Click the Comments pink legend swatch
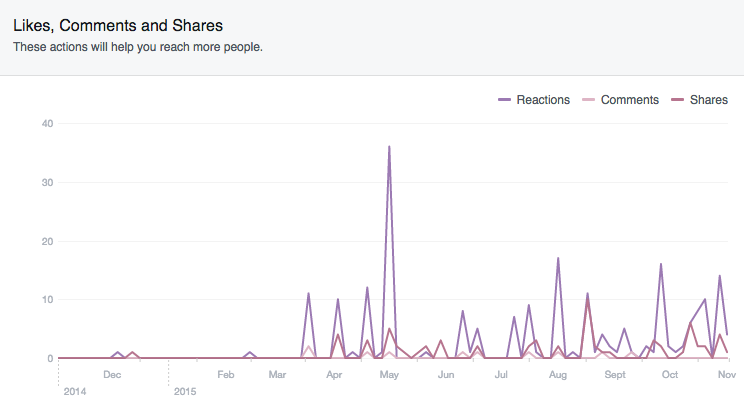This screenshot has height=402, width=744. click(588, 100)
